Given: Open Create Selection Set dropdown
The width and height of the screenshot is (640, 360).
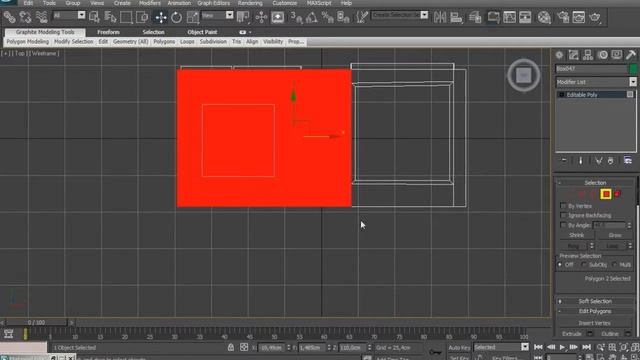Looking at the screenshot, I should point(424,15).
